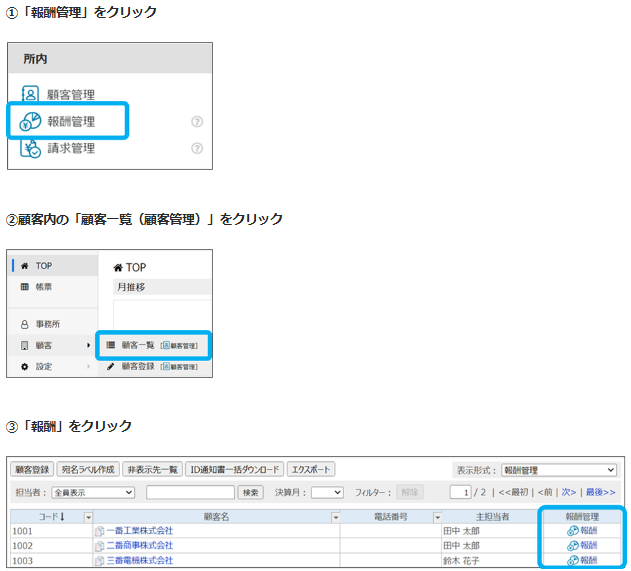
Task: Open help icon beside 請求管理
Action: (197, 148)
